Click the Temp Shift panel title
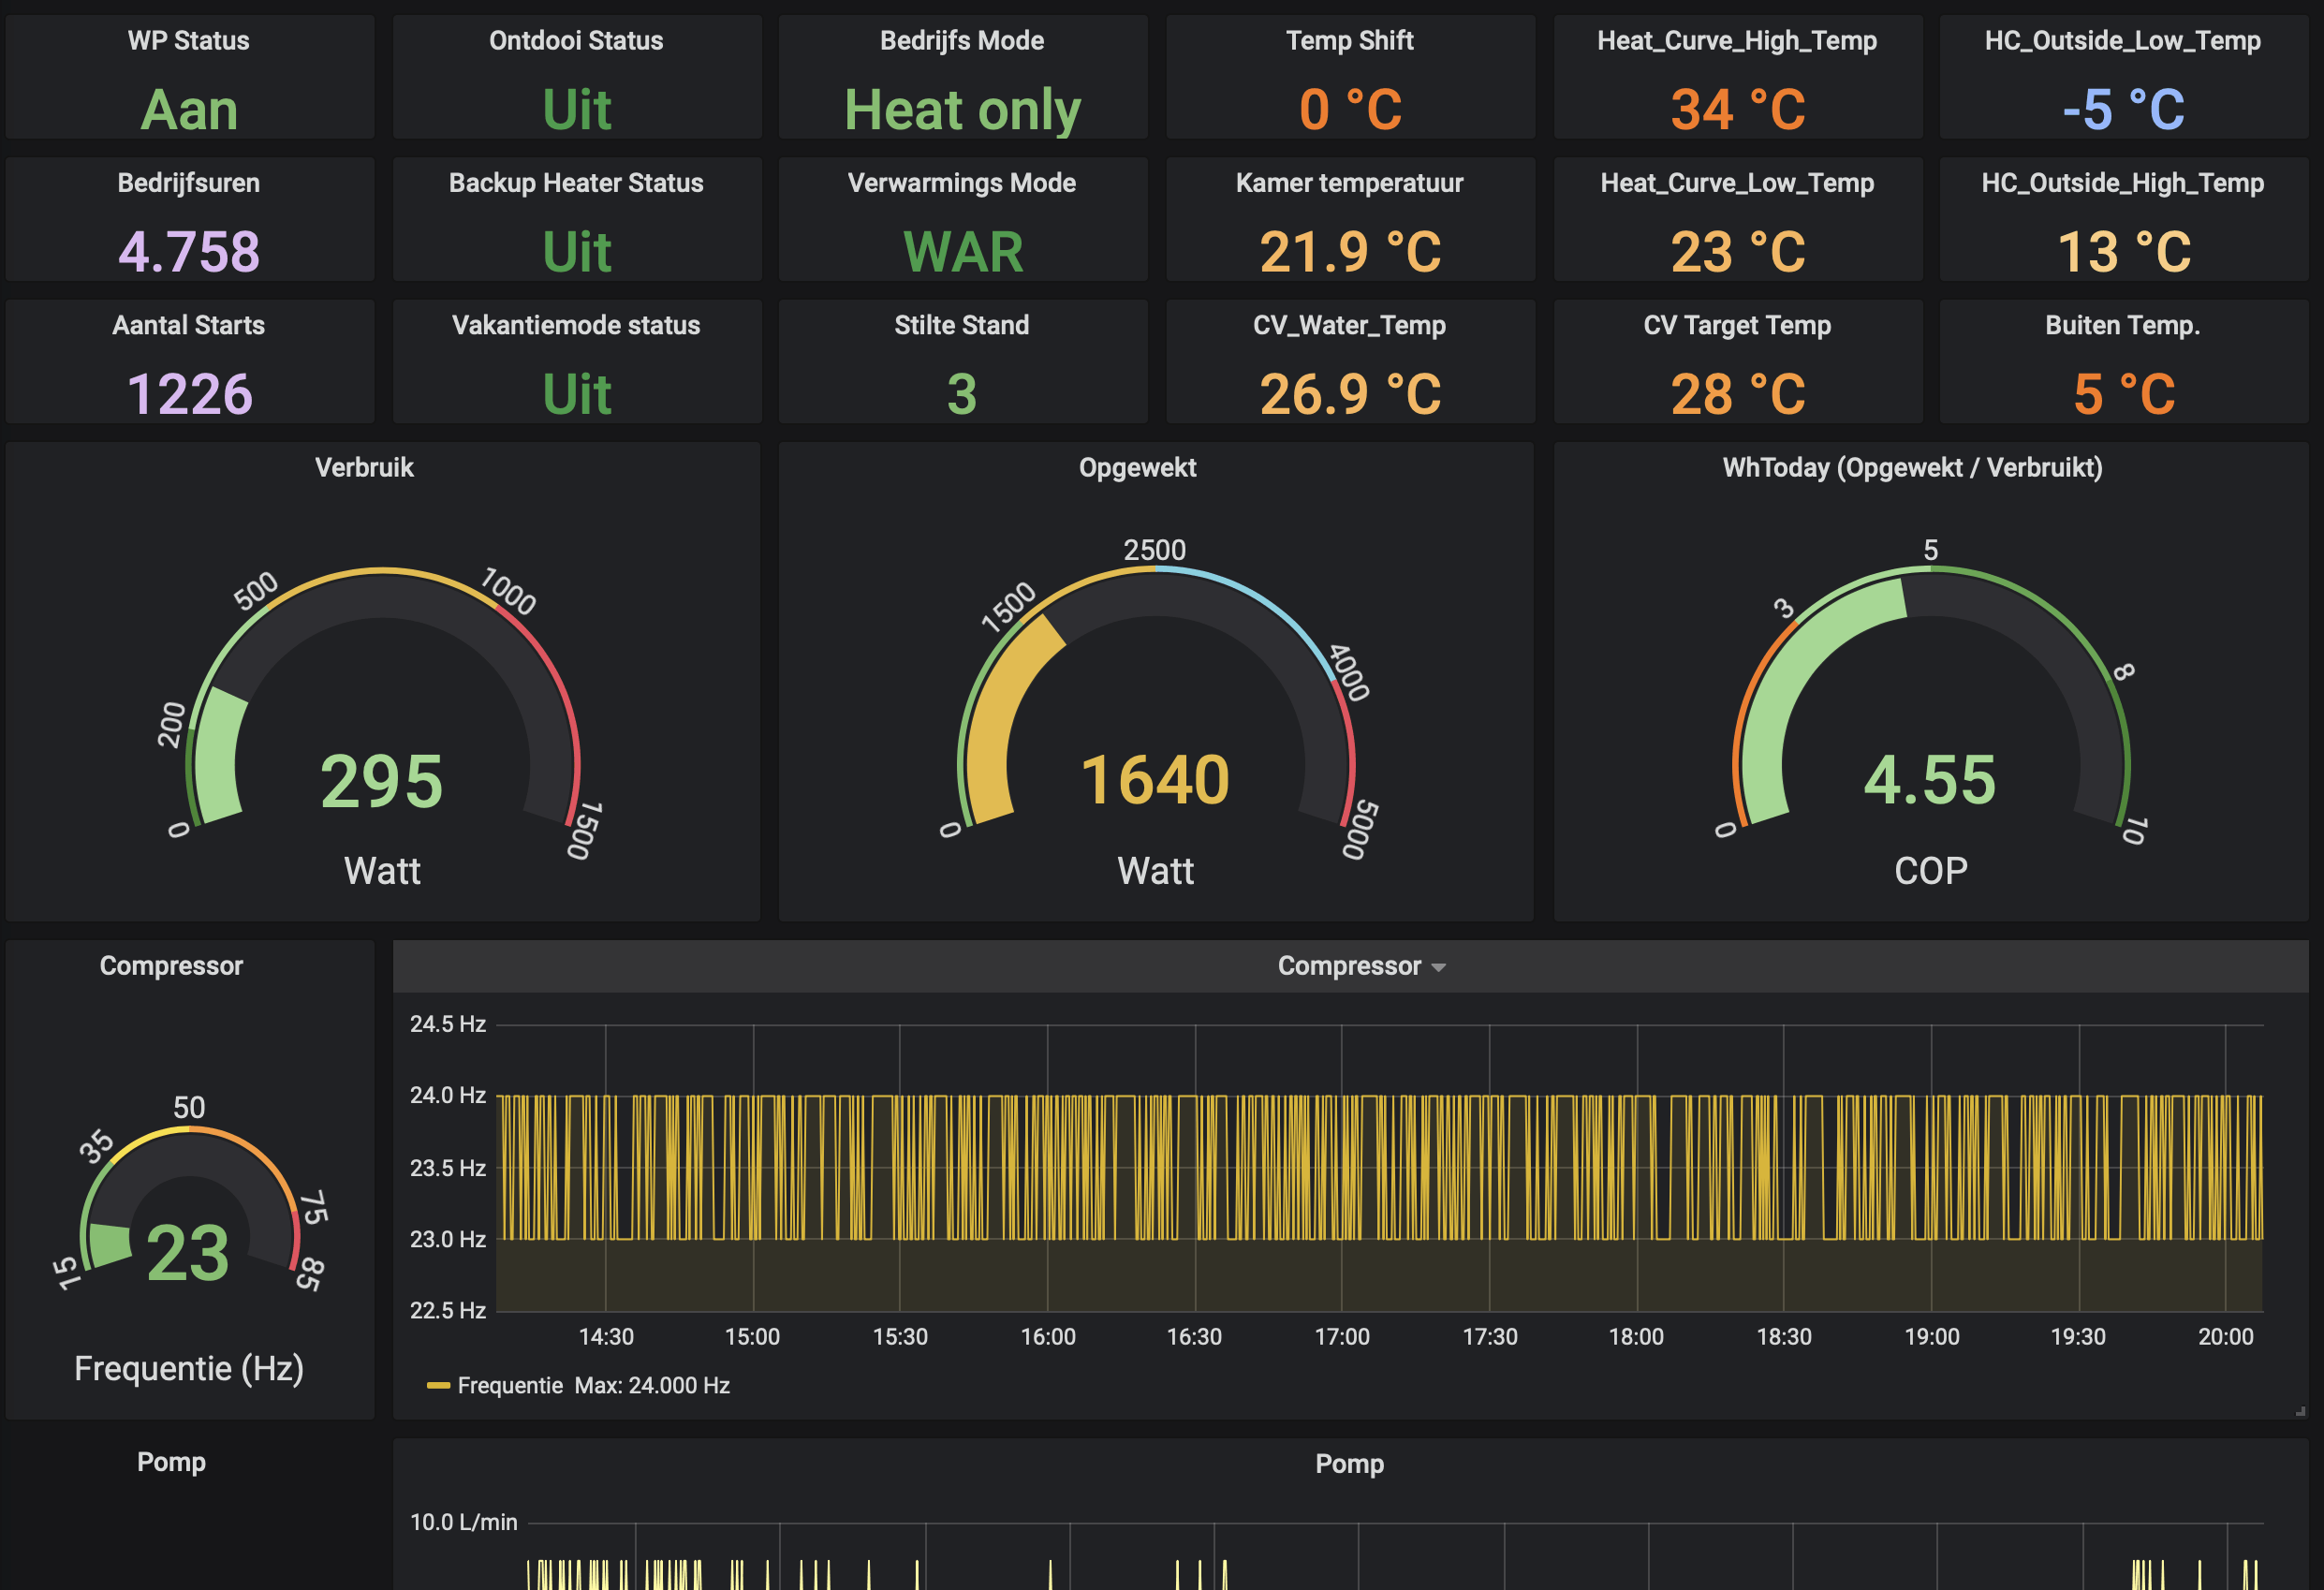 click(x=1349, y=41)
